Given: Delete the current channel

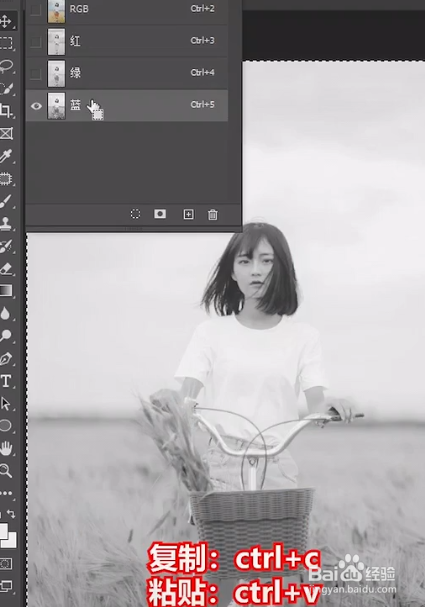Looking at the screenshot, I should tap(212, 214).
